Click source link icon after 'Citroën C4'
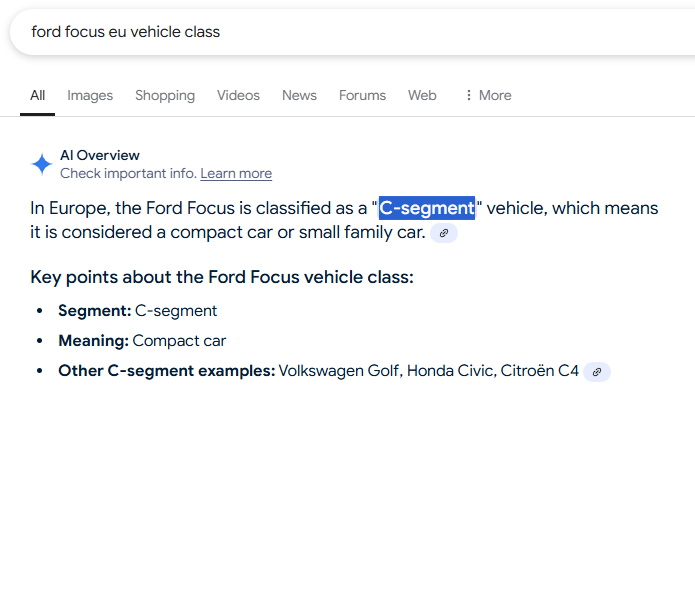The image size is (695, 608). click(x=597, y=372)
